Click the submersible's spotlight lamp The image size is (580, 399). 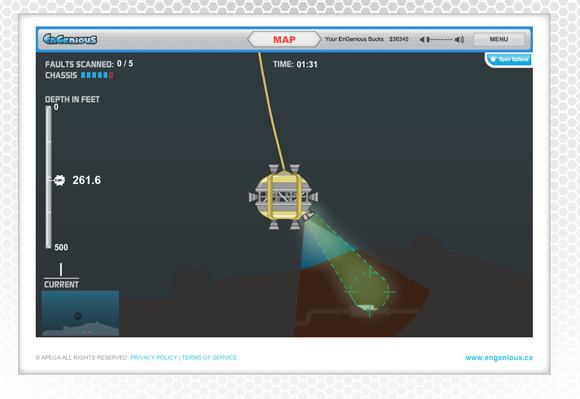(x=308, y=215)
